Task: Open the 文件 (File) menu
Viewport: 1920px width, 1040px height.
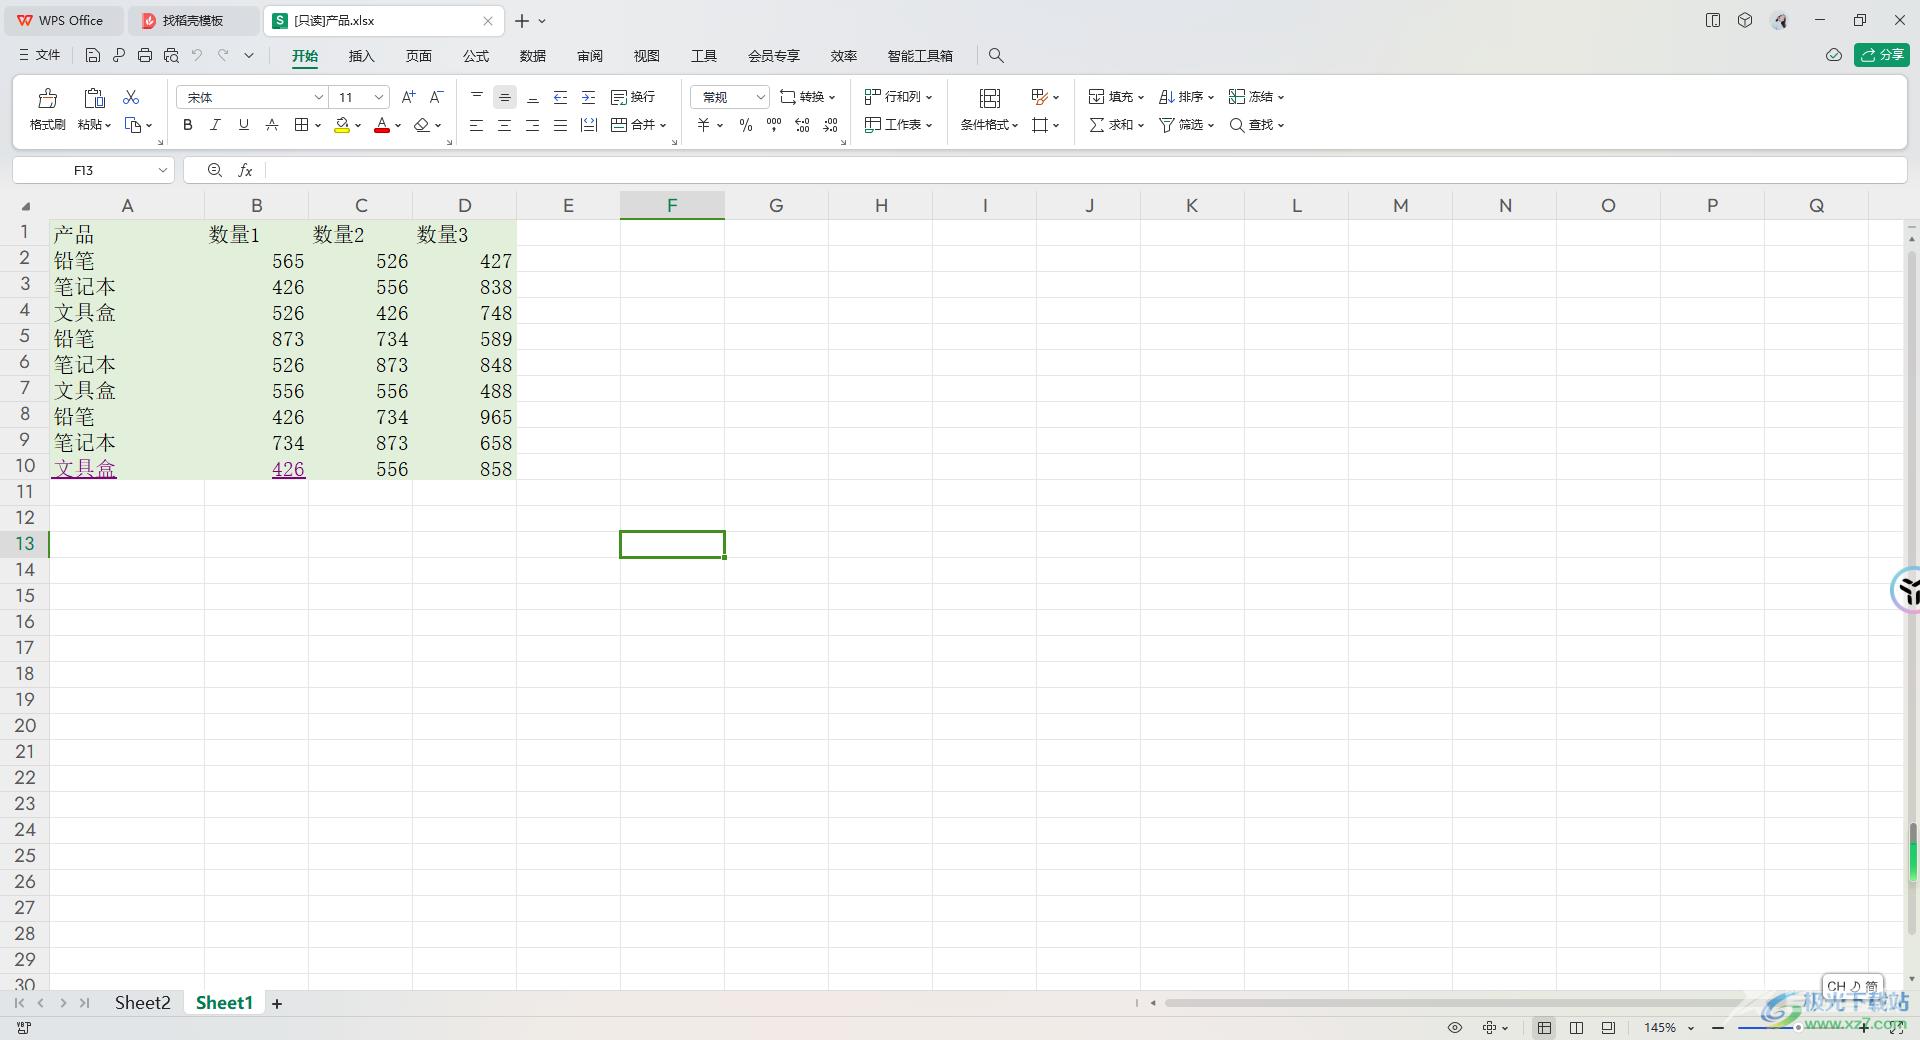Action: [x=40, y=55]
